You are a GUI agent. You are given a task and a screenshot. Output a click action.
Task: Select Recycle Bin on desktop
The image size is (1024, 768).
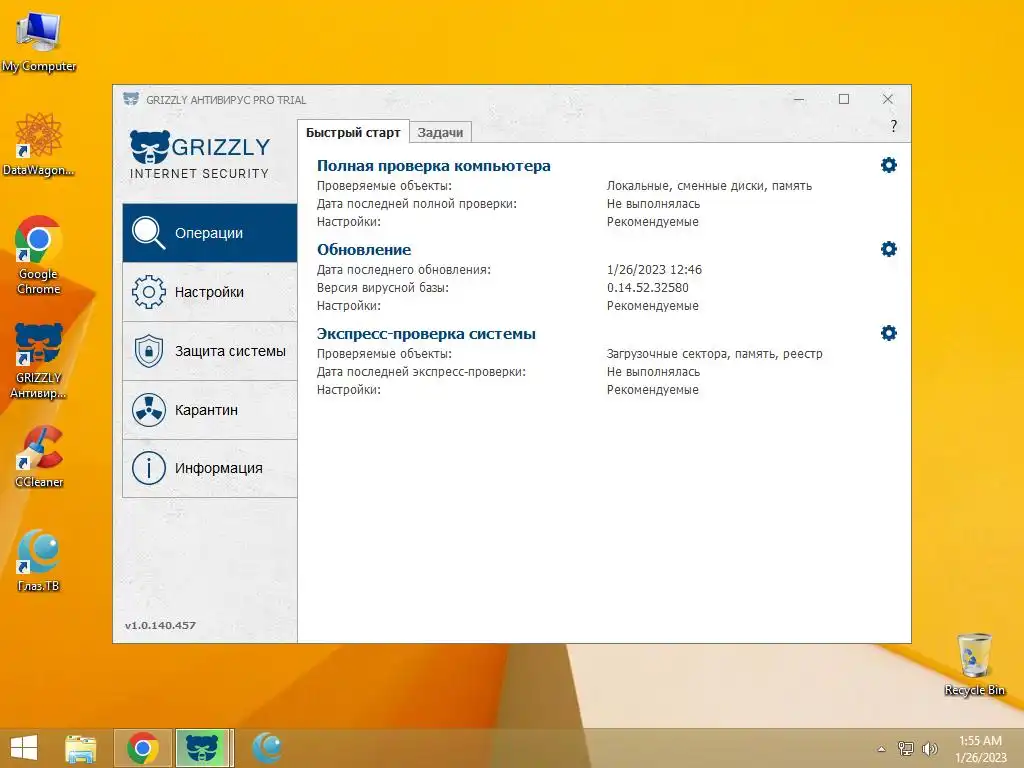[x=974, y=664]
